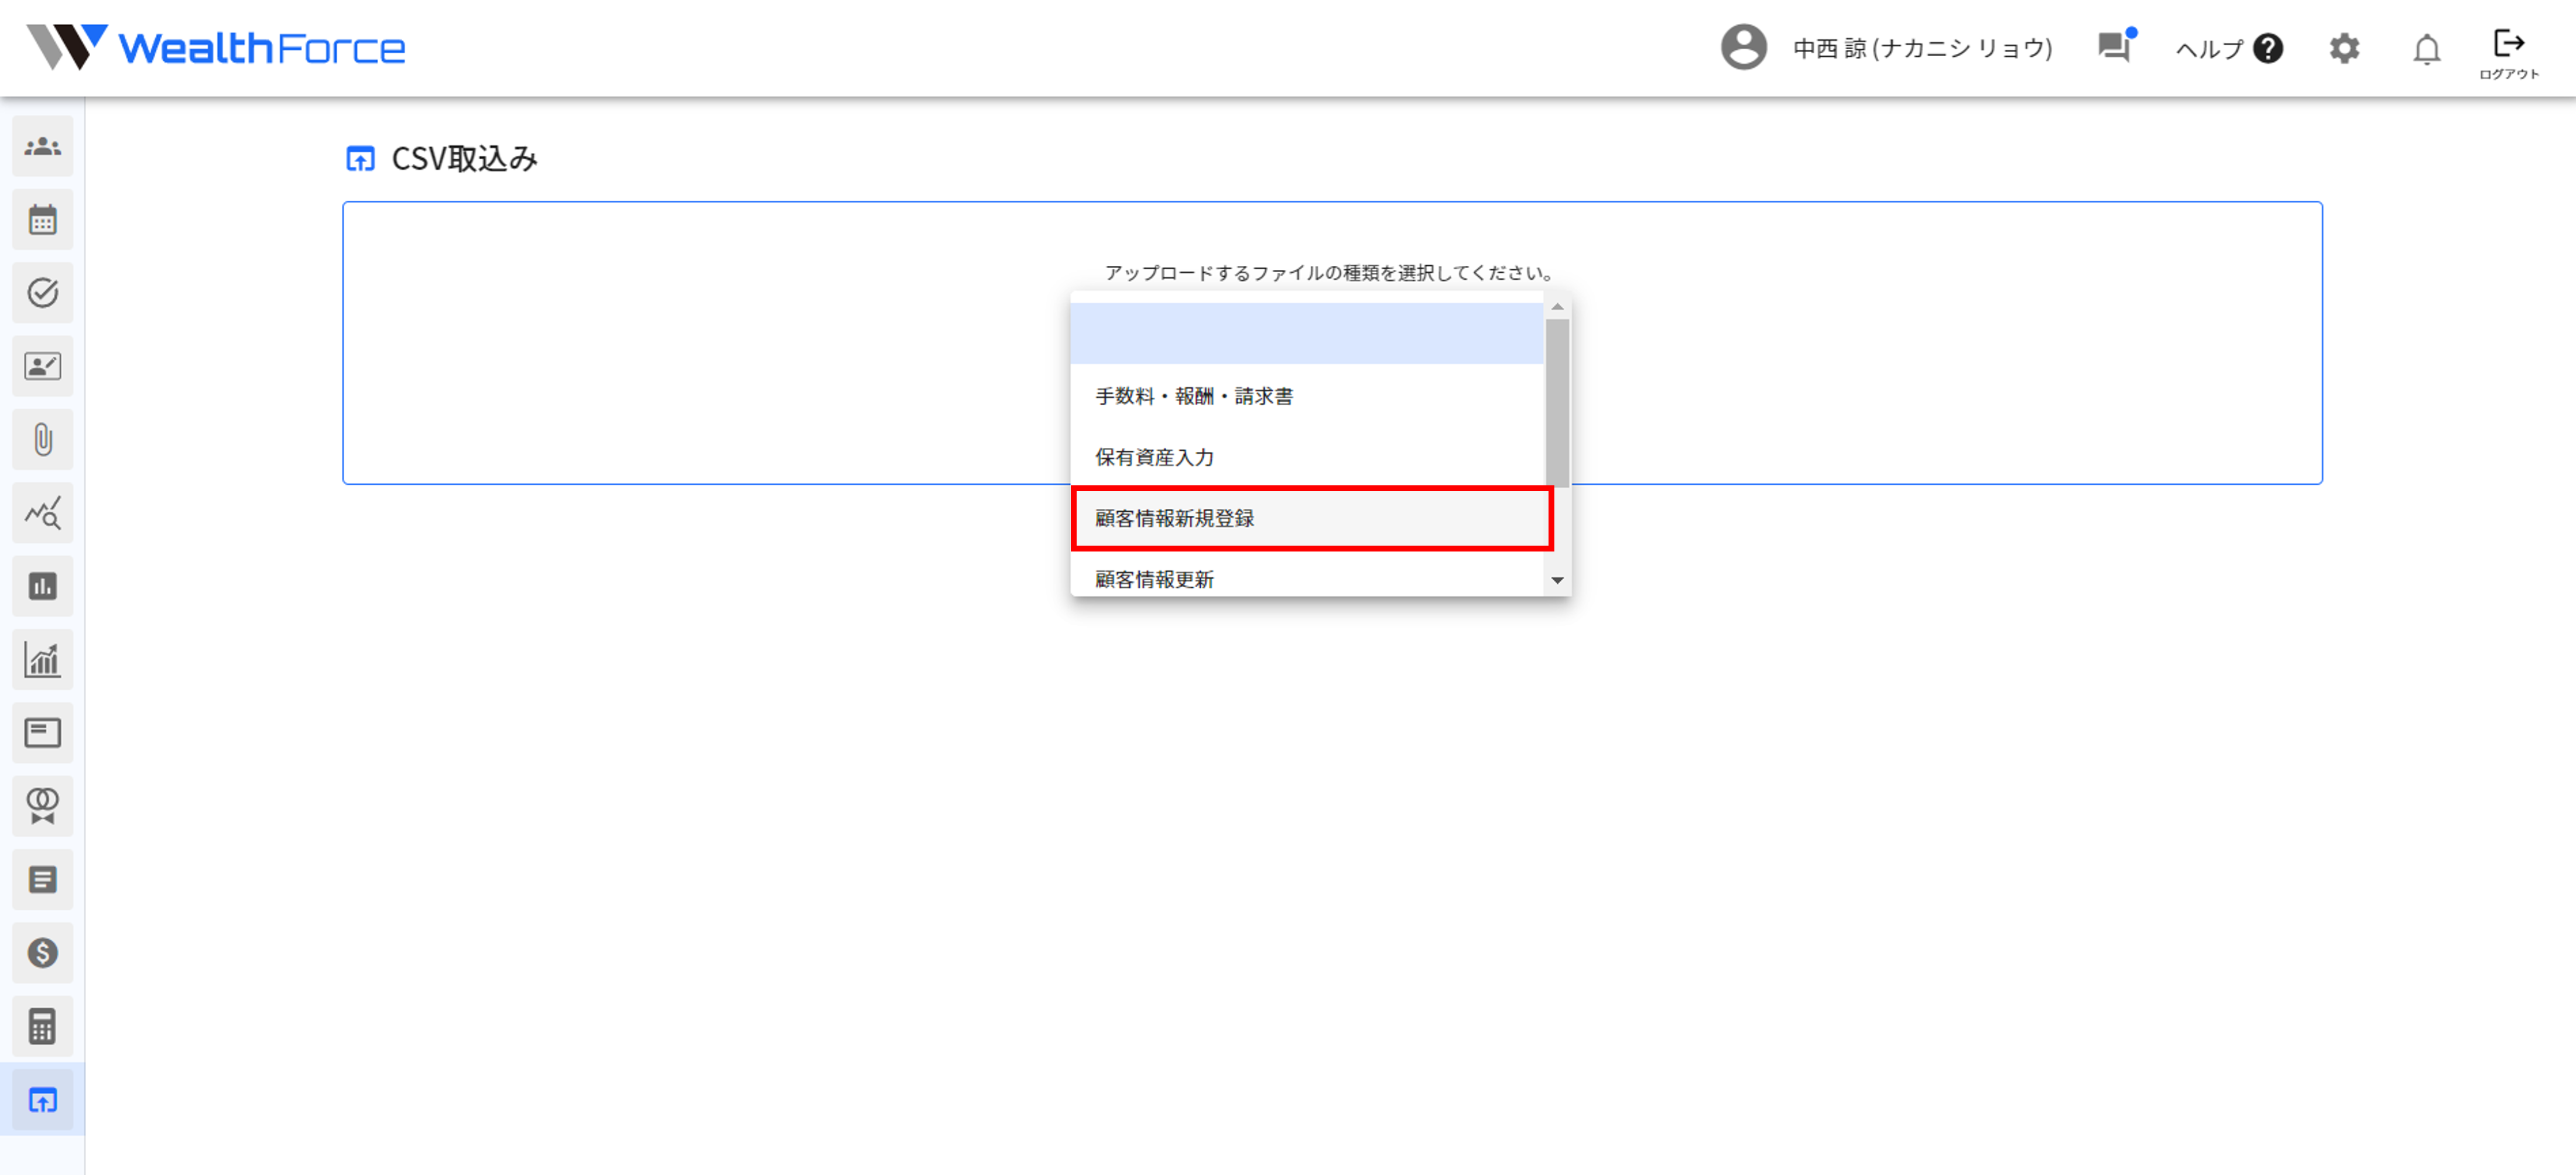Viewport: 2576px width, 1175px height.
Task: Click the chart search analysis icon
Action: (42, 513)
